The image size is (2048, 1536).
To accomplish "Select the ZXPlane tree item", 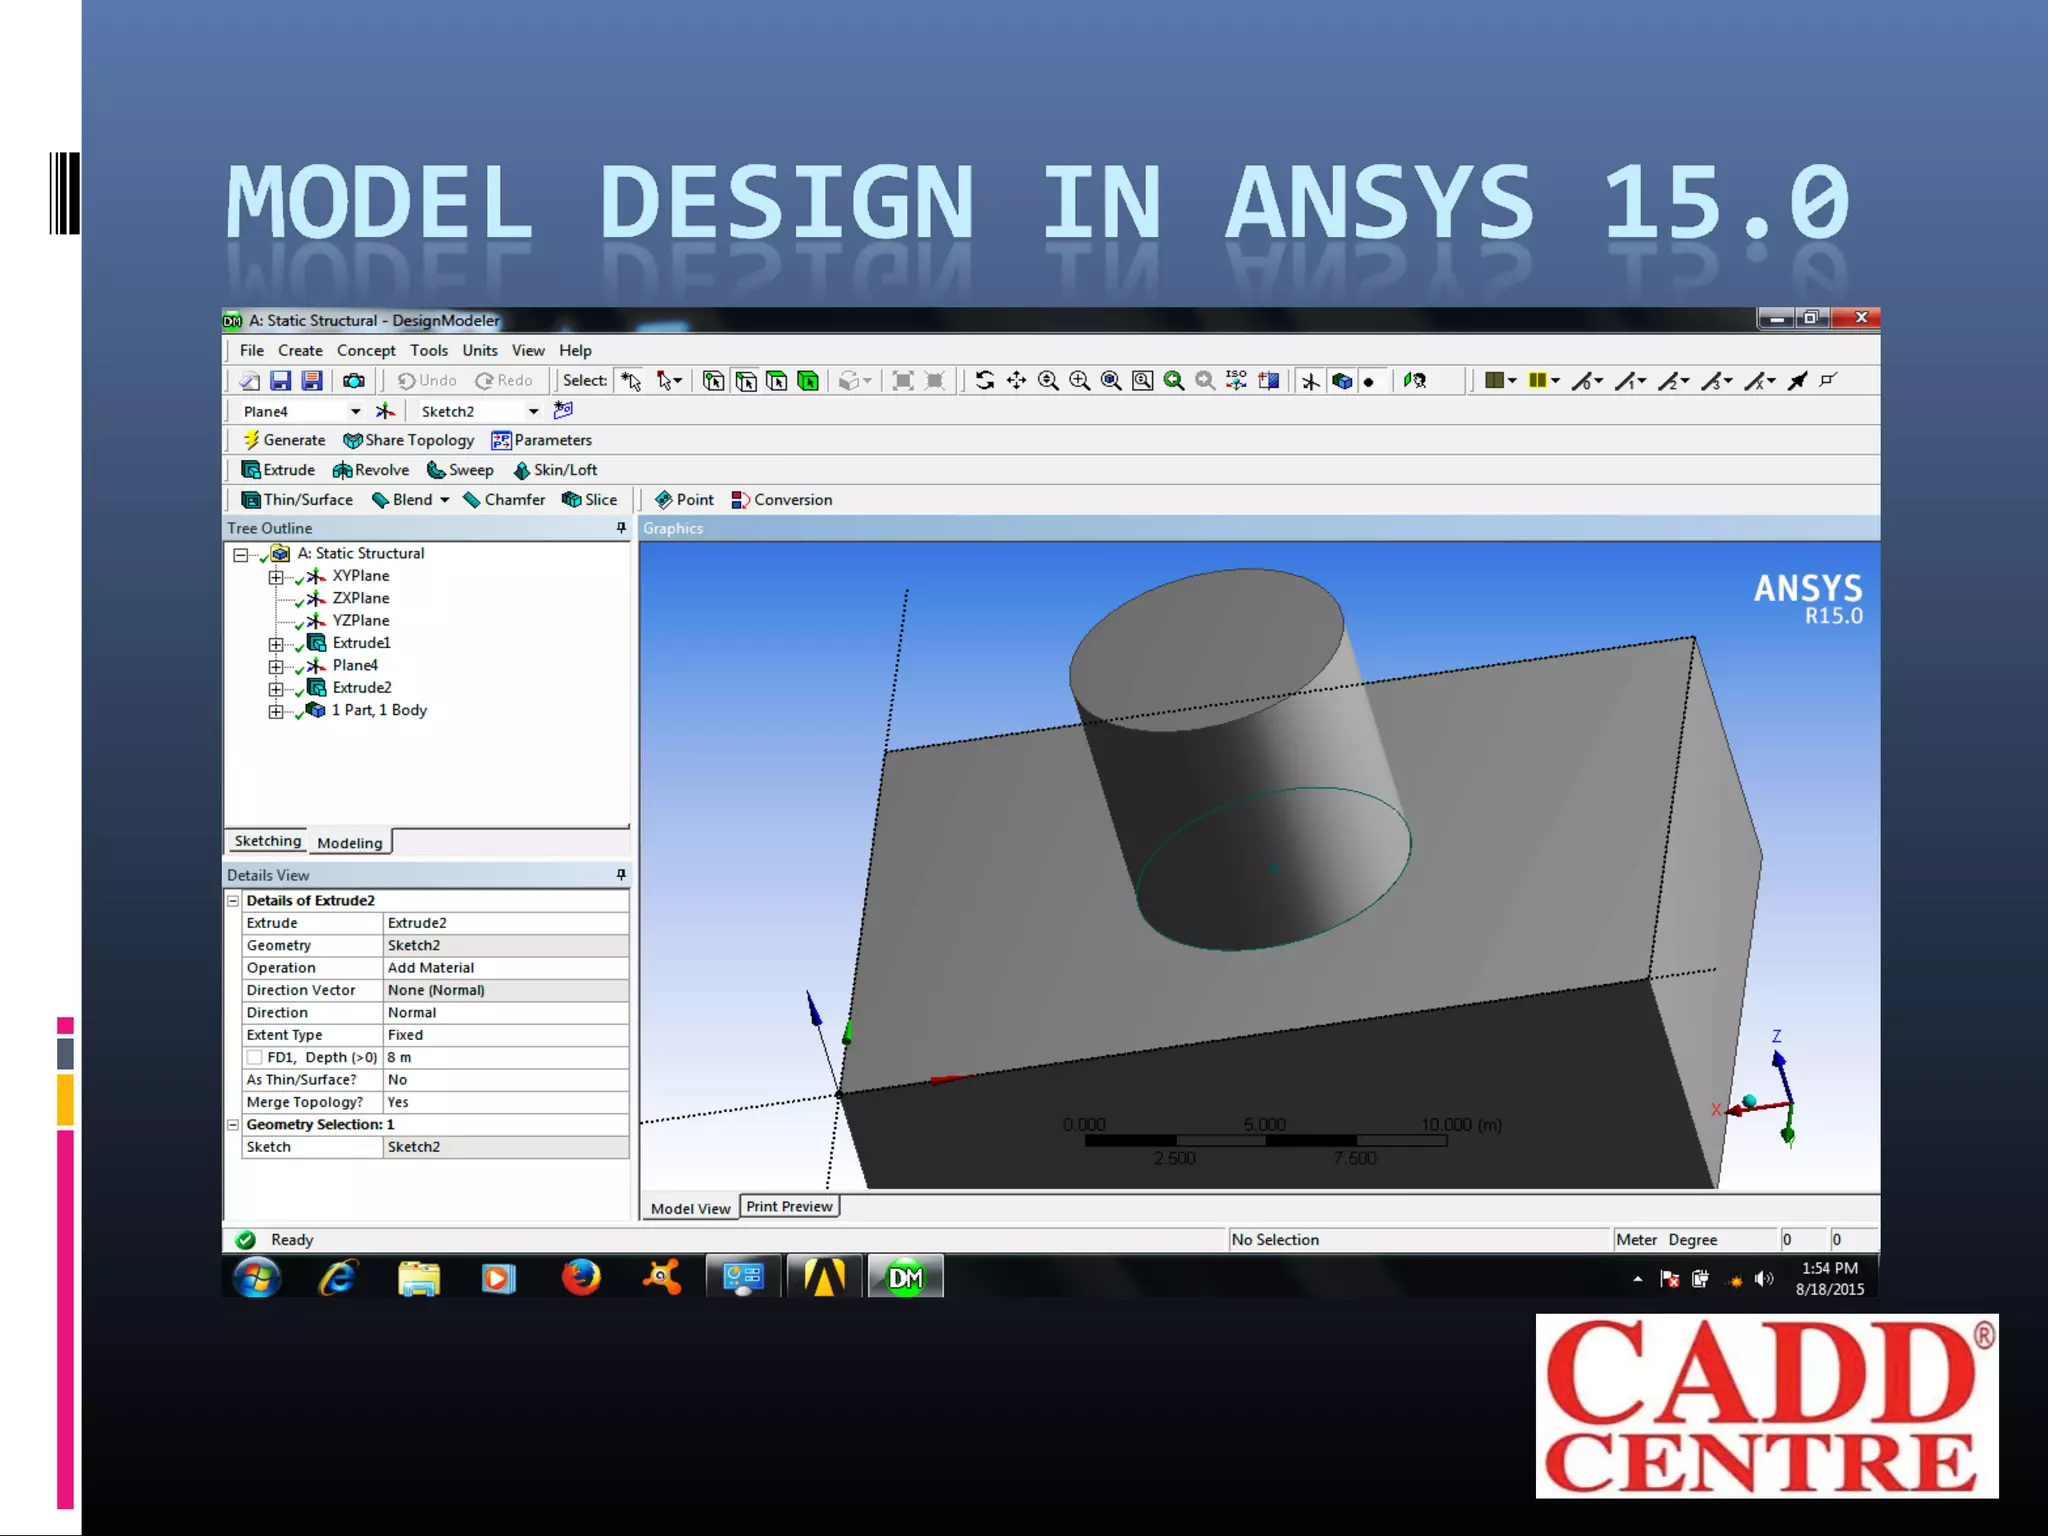I will [x=361, y=598].
